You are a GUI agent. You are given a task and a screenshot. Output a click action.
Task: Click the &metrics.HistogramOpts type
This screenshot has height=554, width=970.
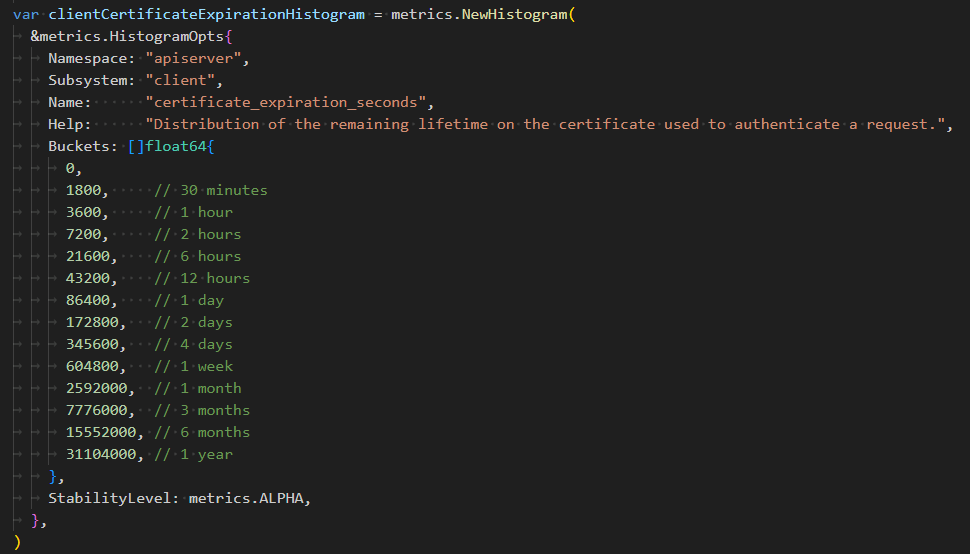(x=127, y=36)
